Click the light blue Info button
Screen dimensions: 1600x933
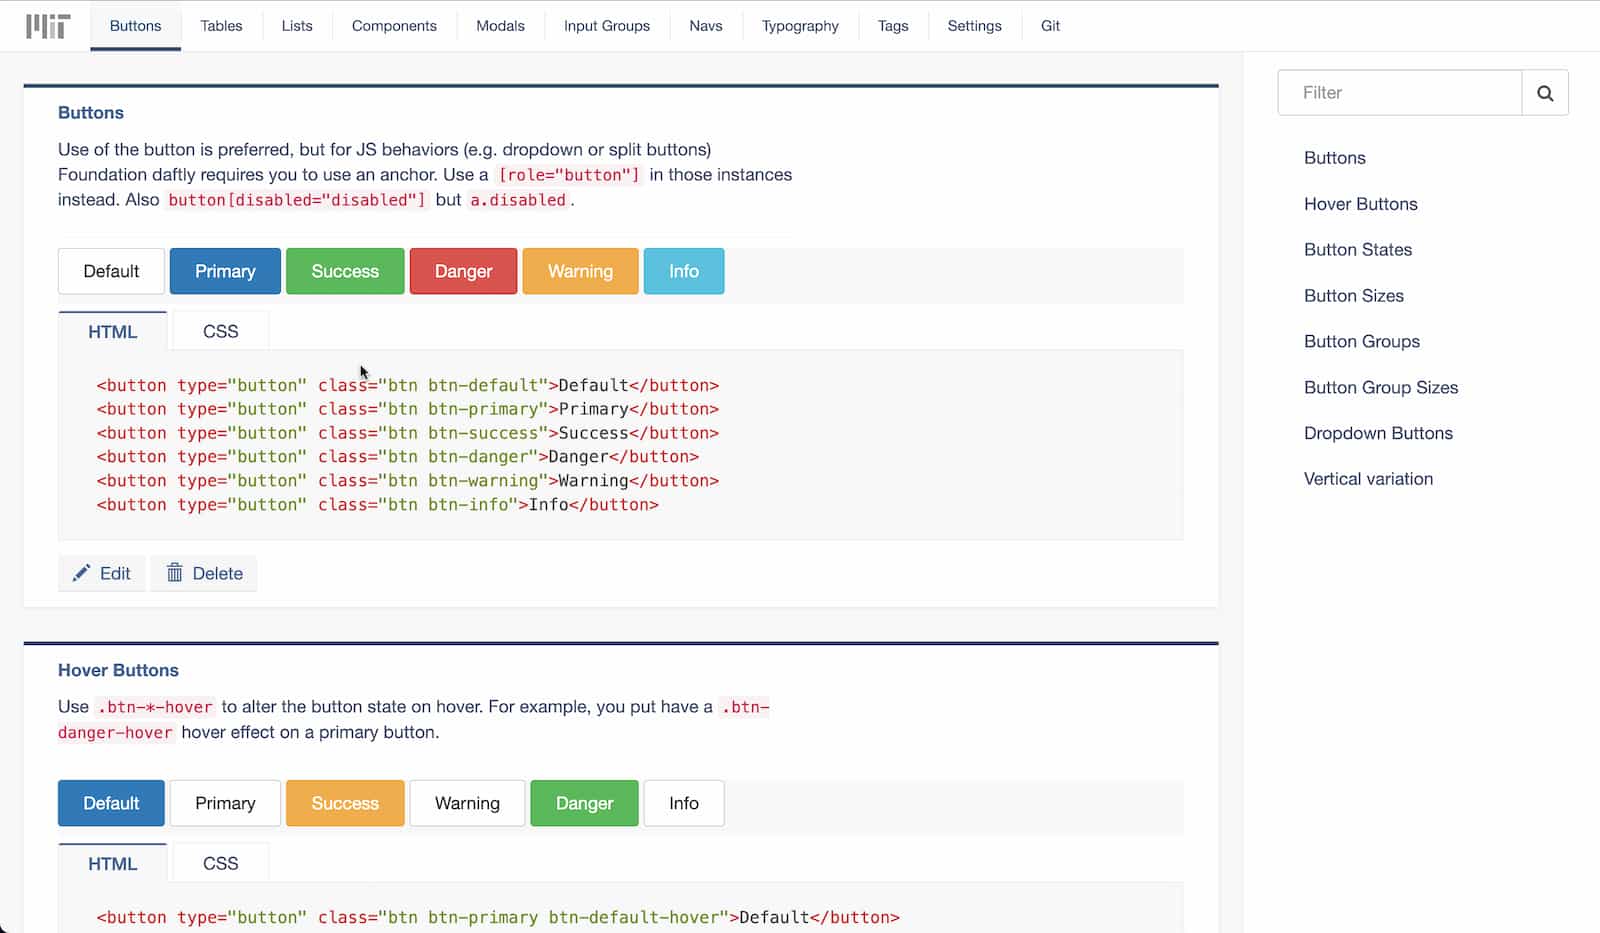click(x=684, y=271)
